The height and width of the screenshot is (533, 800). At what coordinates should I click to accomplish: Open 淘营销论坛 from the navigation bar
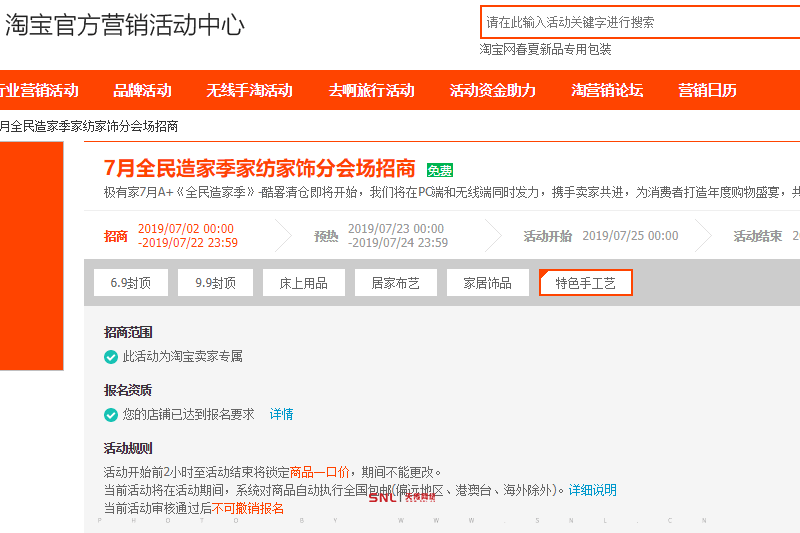pos(607,90)
